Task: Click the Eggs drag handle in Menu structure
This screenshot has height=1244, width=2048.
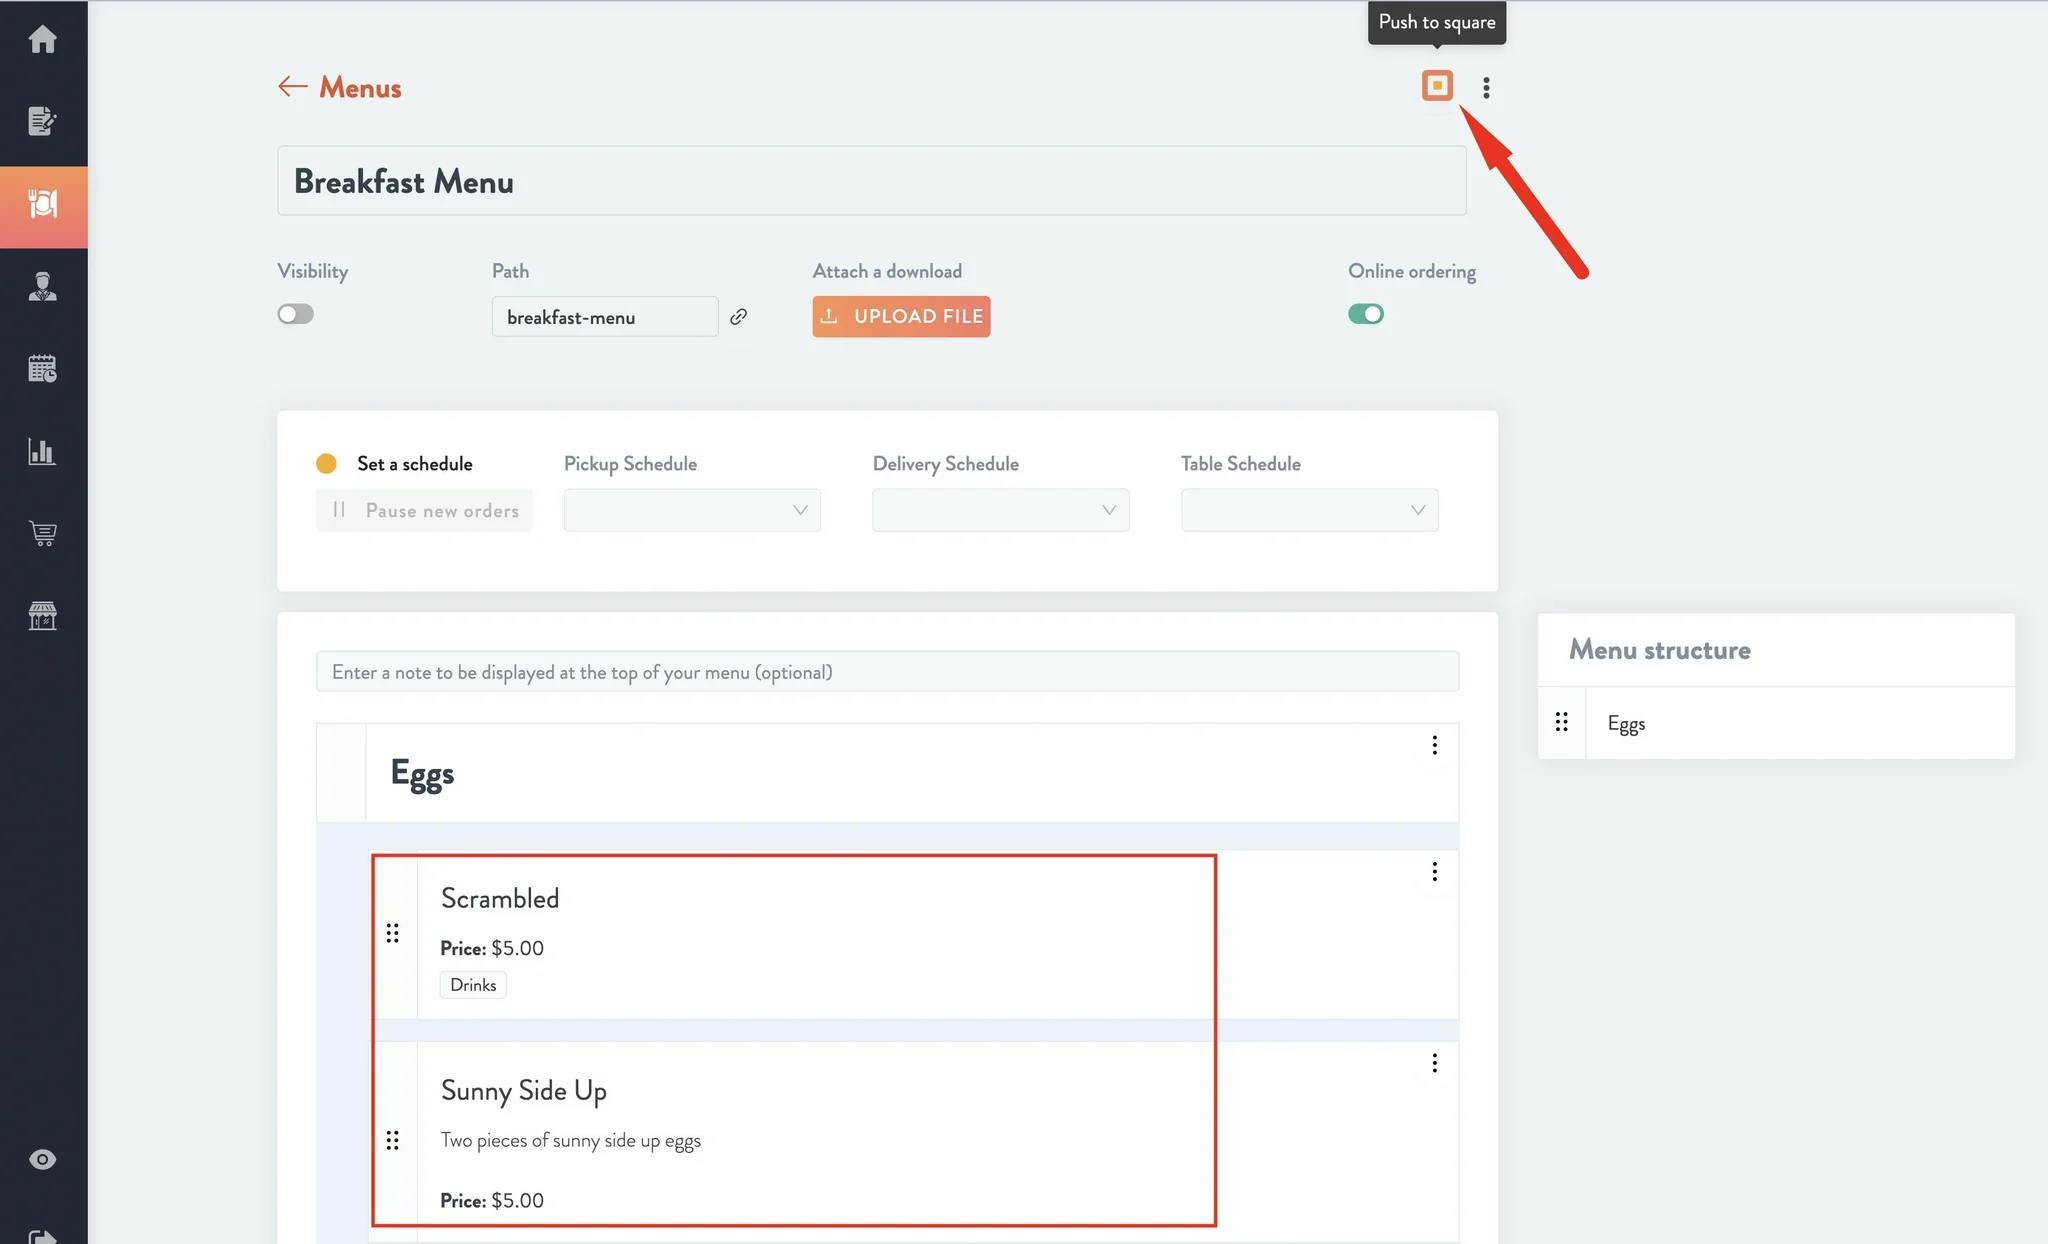Action: (1561, 722)
